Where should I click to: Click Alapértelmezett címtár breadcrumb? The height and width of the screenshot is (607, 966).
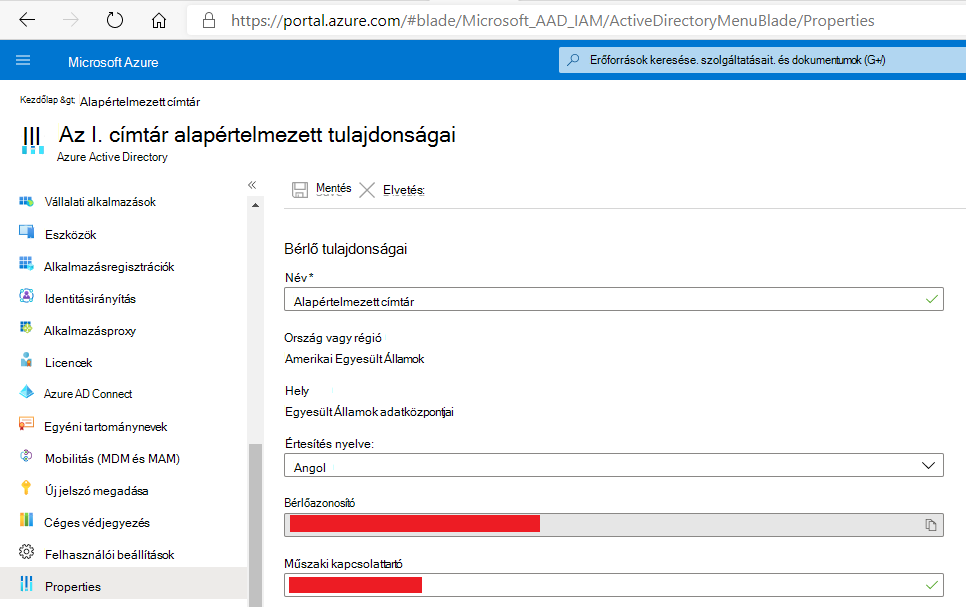[x=140, y=102]
